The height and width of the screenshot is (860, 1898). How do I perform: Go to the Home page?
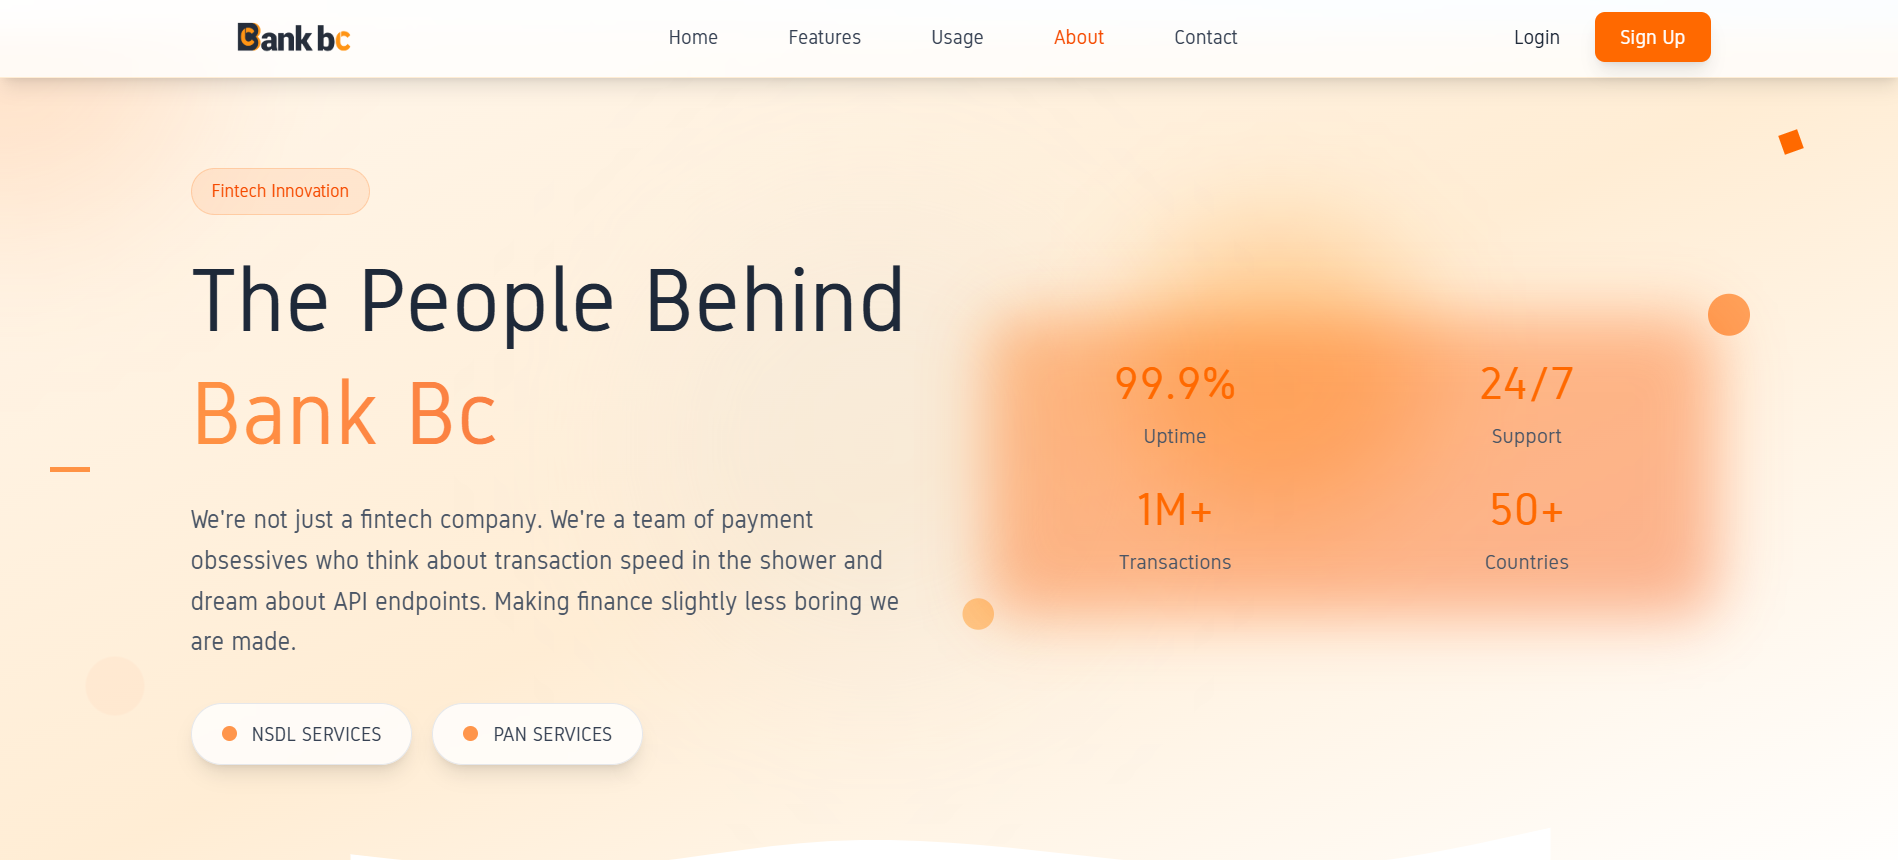coord(693,38)
